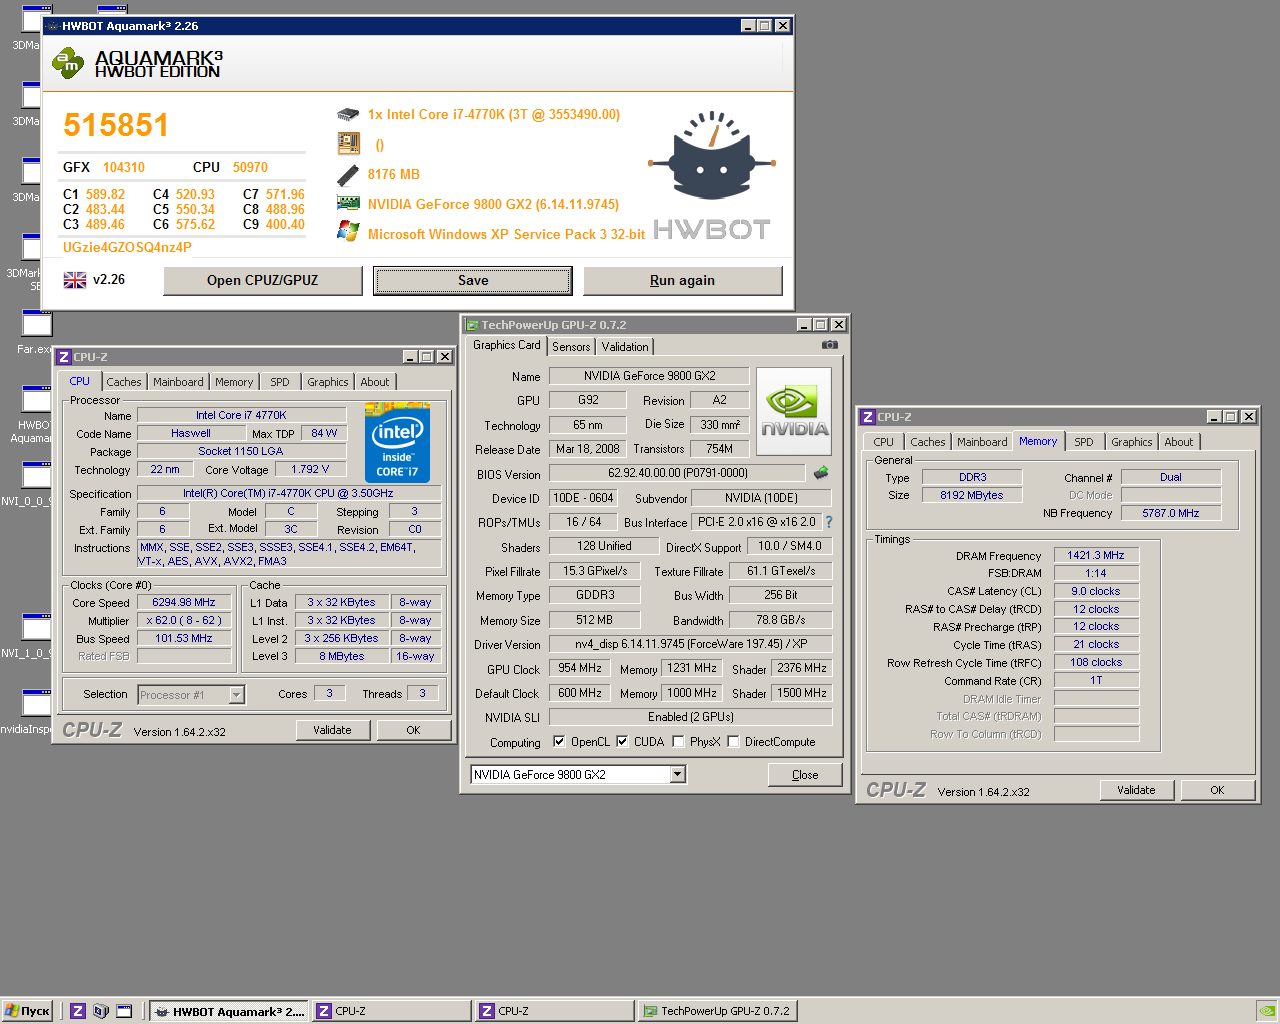The image size is (1280, 1024).
Task: Click the Core Speed 6294.98 MHz field
Action: pos(184,602)
